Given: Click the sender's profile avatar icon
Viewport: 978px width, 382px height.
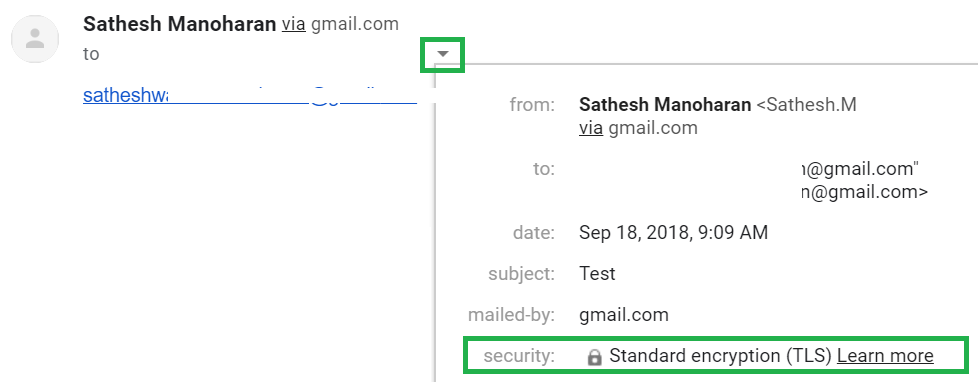Looking at the screenshot, I should pyautogui.click(x=35, y=39).
